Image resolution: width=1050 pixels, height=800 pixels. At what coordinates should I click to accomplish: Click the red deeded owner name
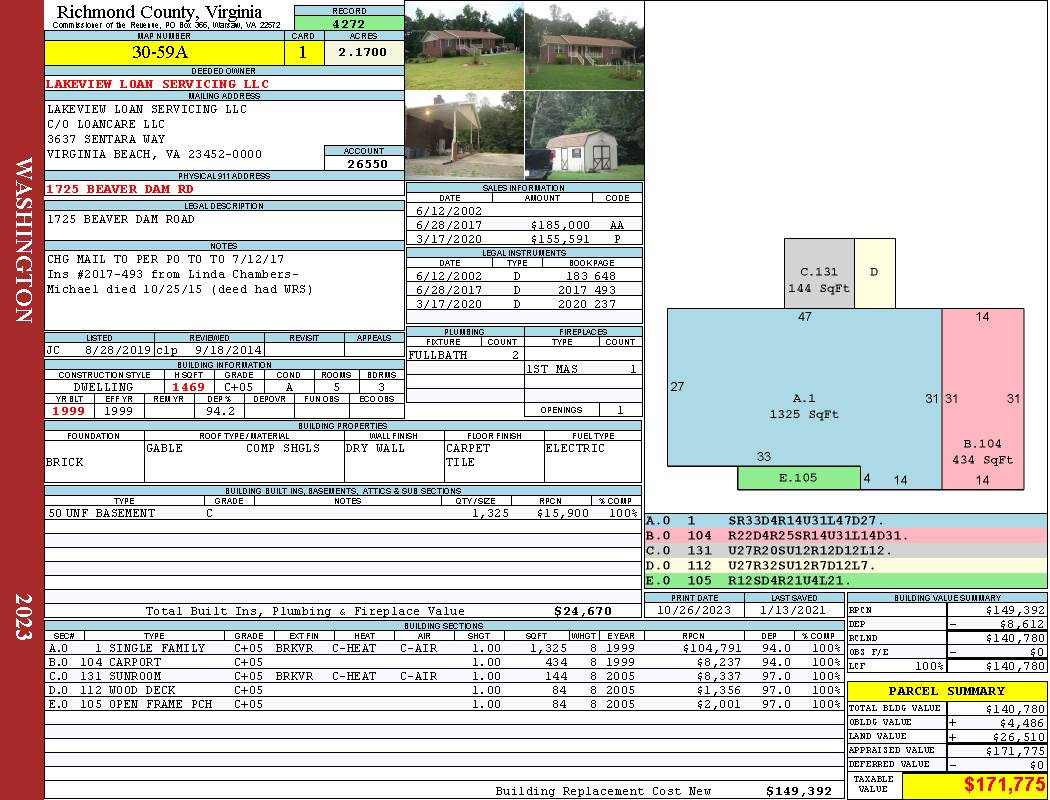tap(158, 84)
